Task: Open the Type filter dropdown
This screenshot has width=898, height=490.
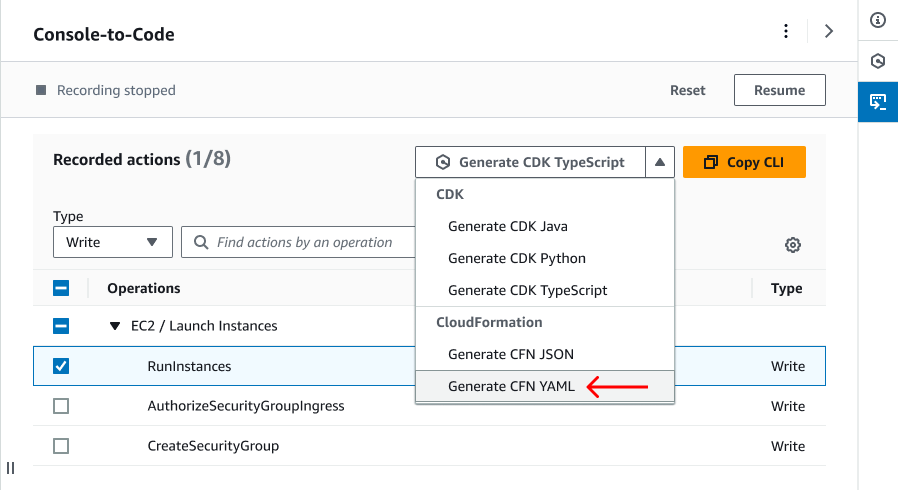Action: [x=112, y=242]
